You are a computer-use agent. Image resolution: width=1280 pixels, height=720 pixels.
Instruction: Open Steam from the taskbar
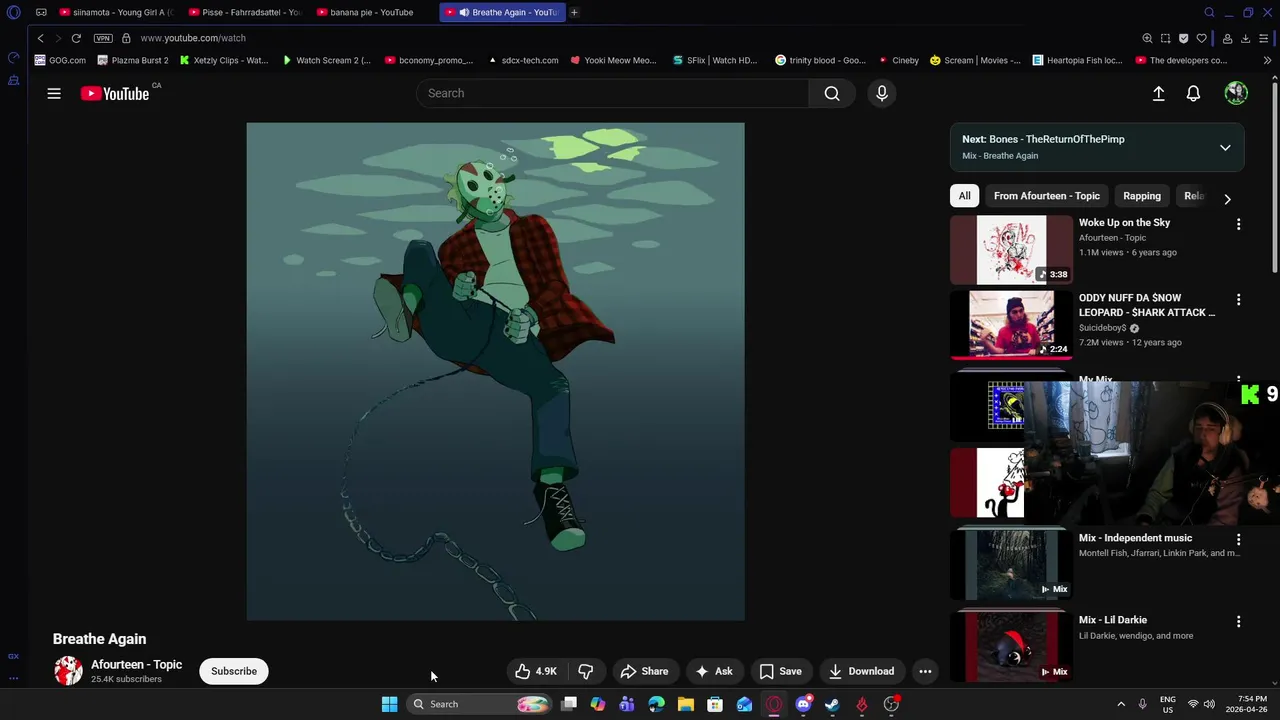click(x=832, y=704)
